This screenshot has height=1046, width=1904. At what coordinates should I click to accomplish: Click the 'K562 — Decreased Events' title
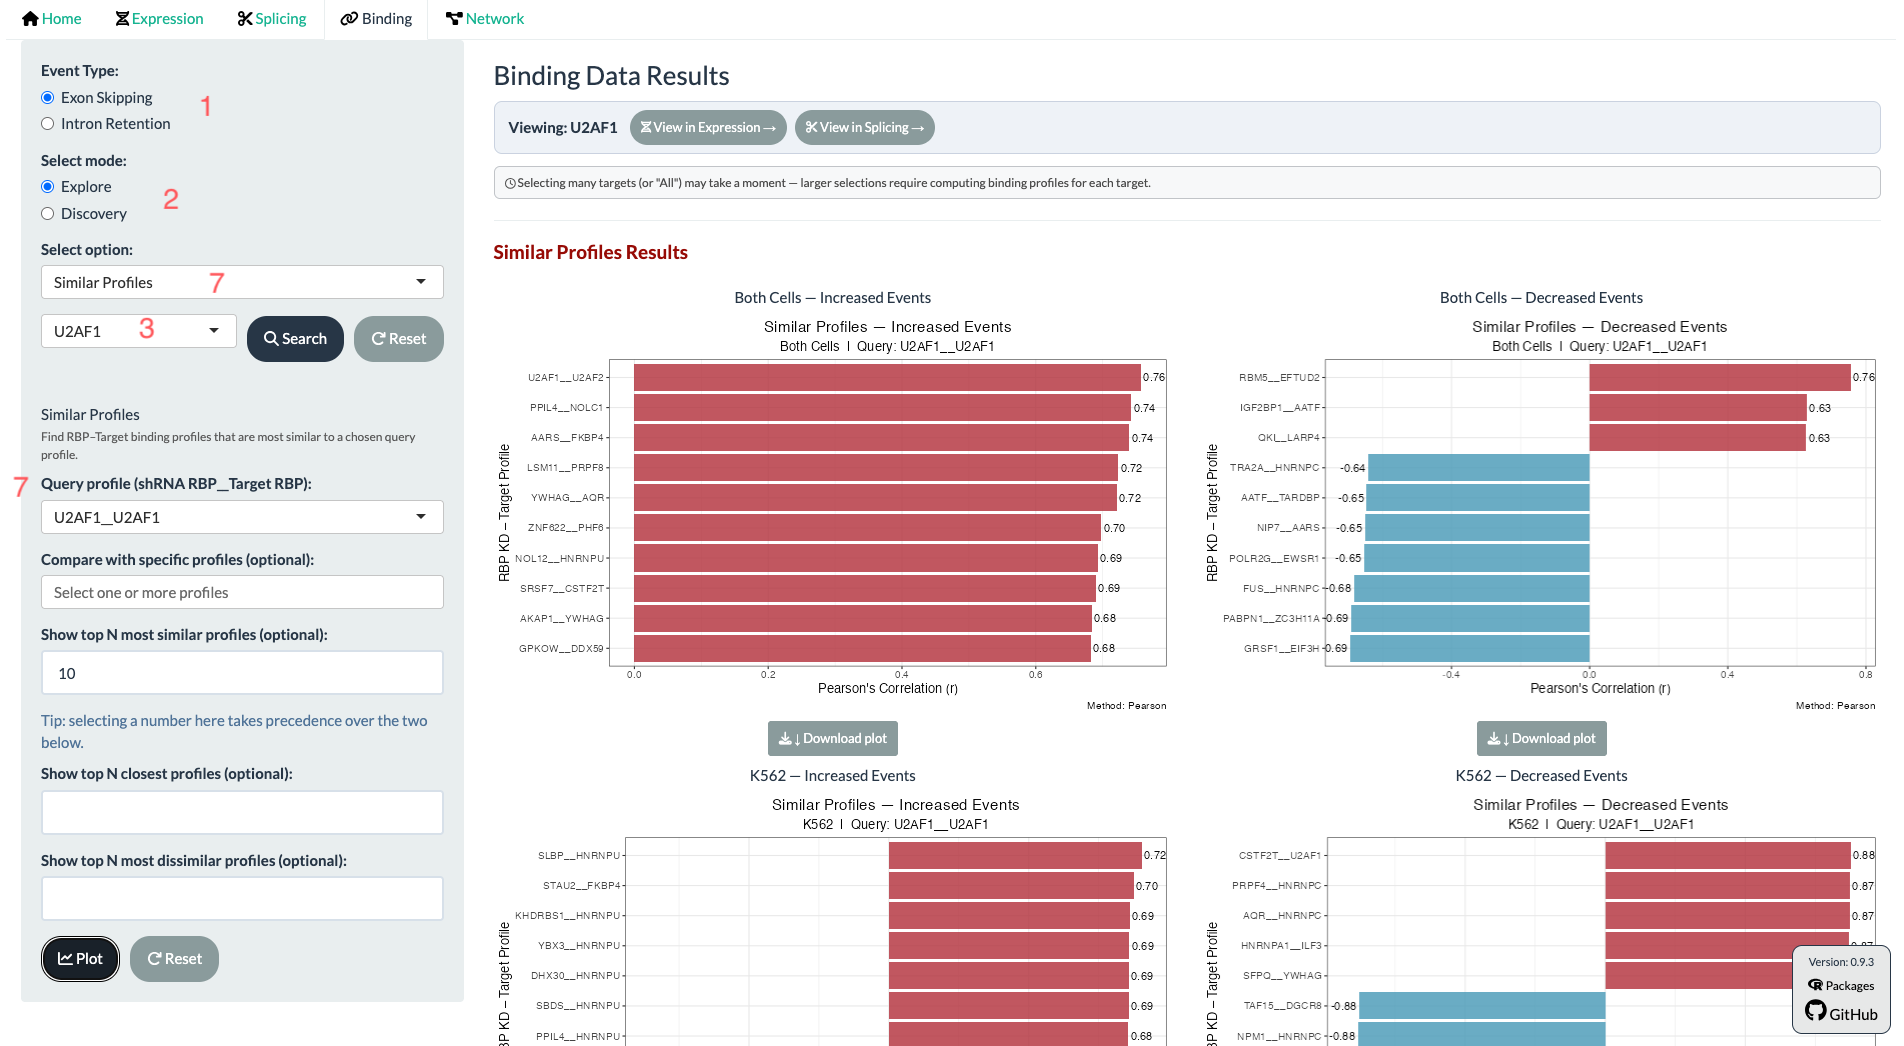click(1541, 776)
